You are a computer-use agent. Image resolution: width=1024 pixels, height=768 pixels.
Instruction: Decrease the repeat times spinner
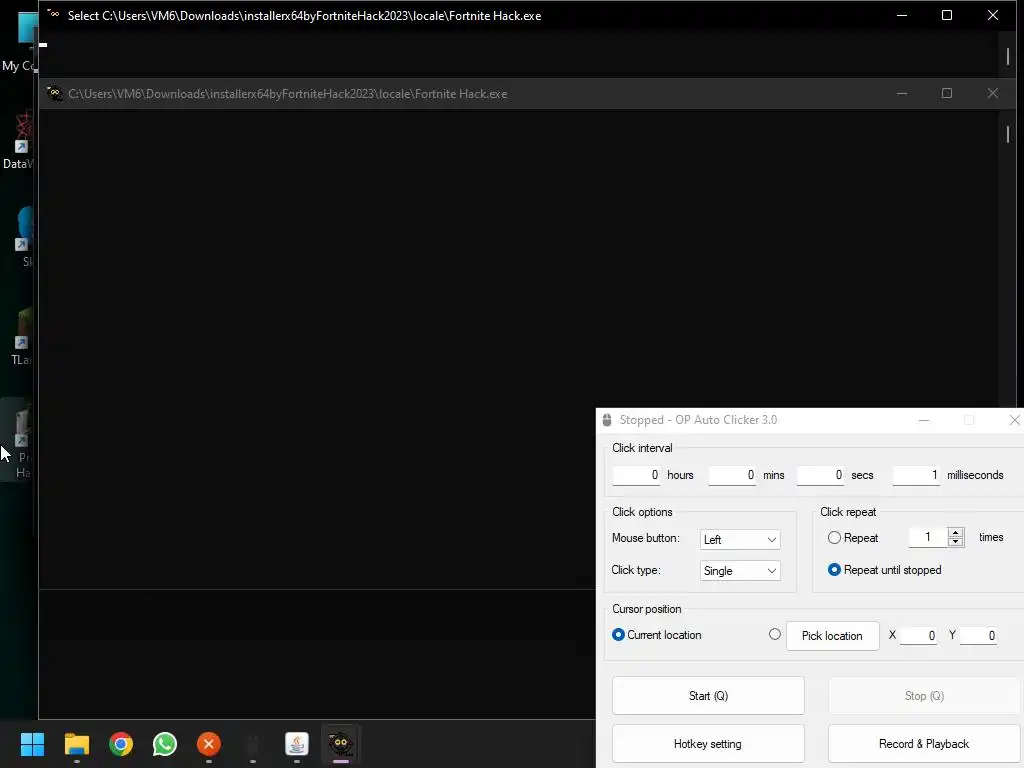[x=955, y=542]
